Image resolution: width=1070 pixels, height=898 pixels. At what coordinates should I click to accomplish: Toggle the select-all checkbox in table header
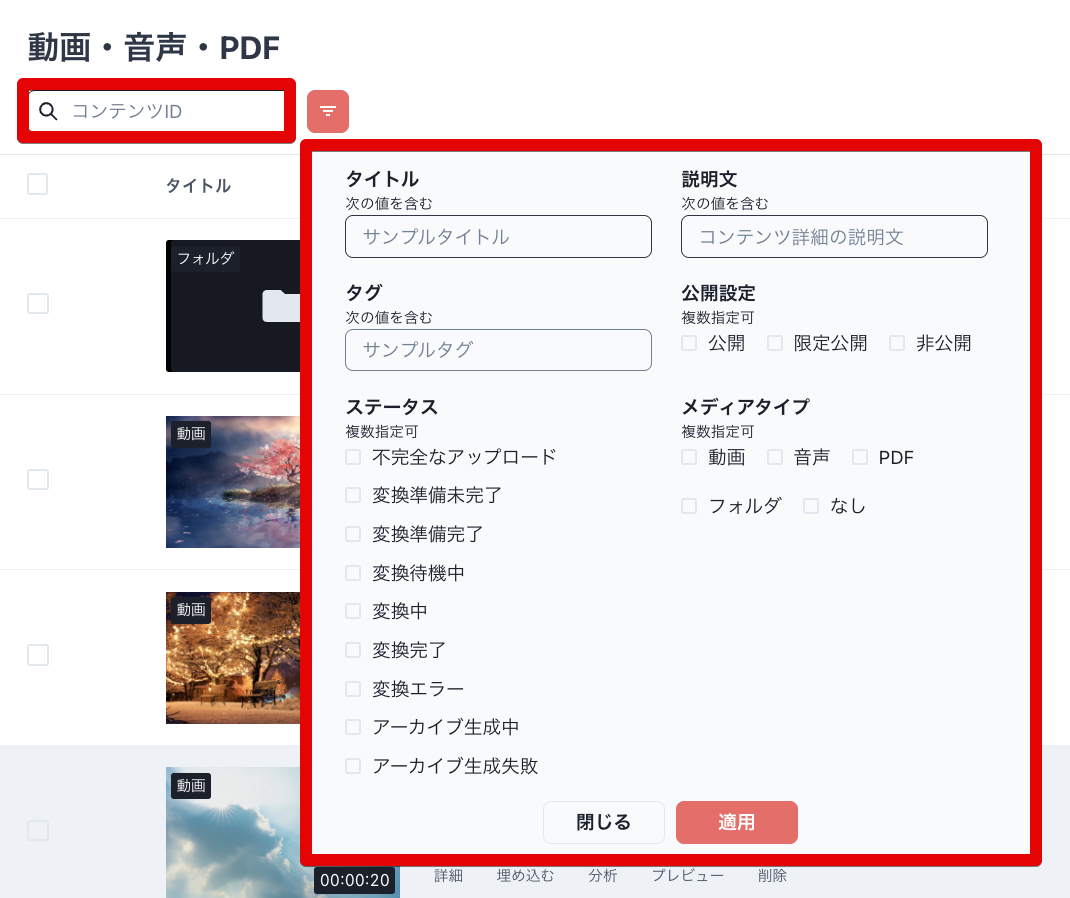click(x=37, y=184)
